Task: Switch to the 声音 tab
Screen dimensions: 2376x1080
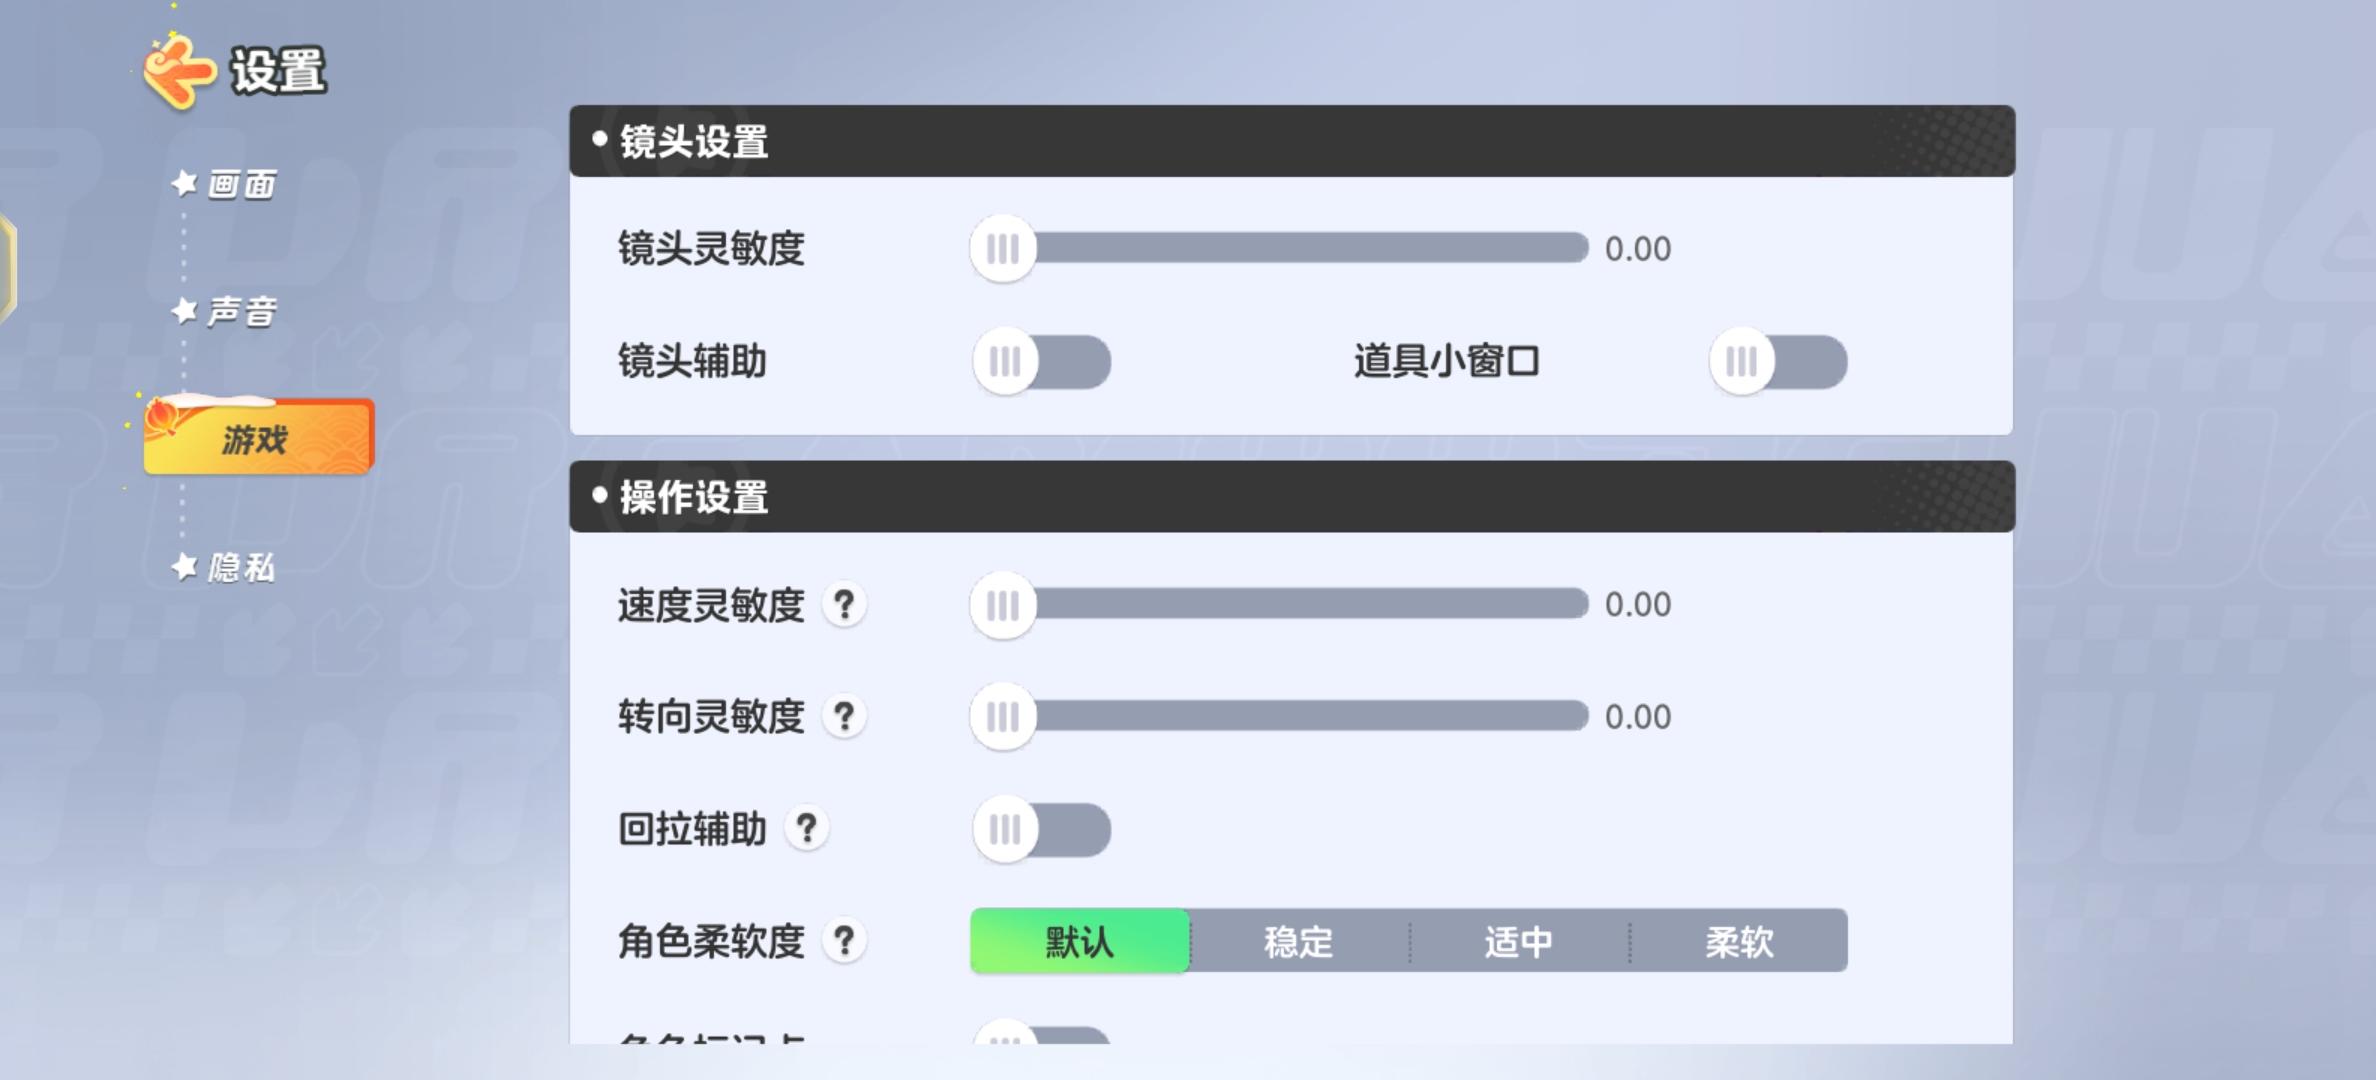Action: 241,312
